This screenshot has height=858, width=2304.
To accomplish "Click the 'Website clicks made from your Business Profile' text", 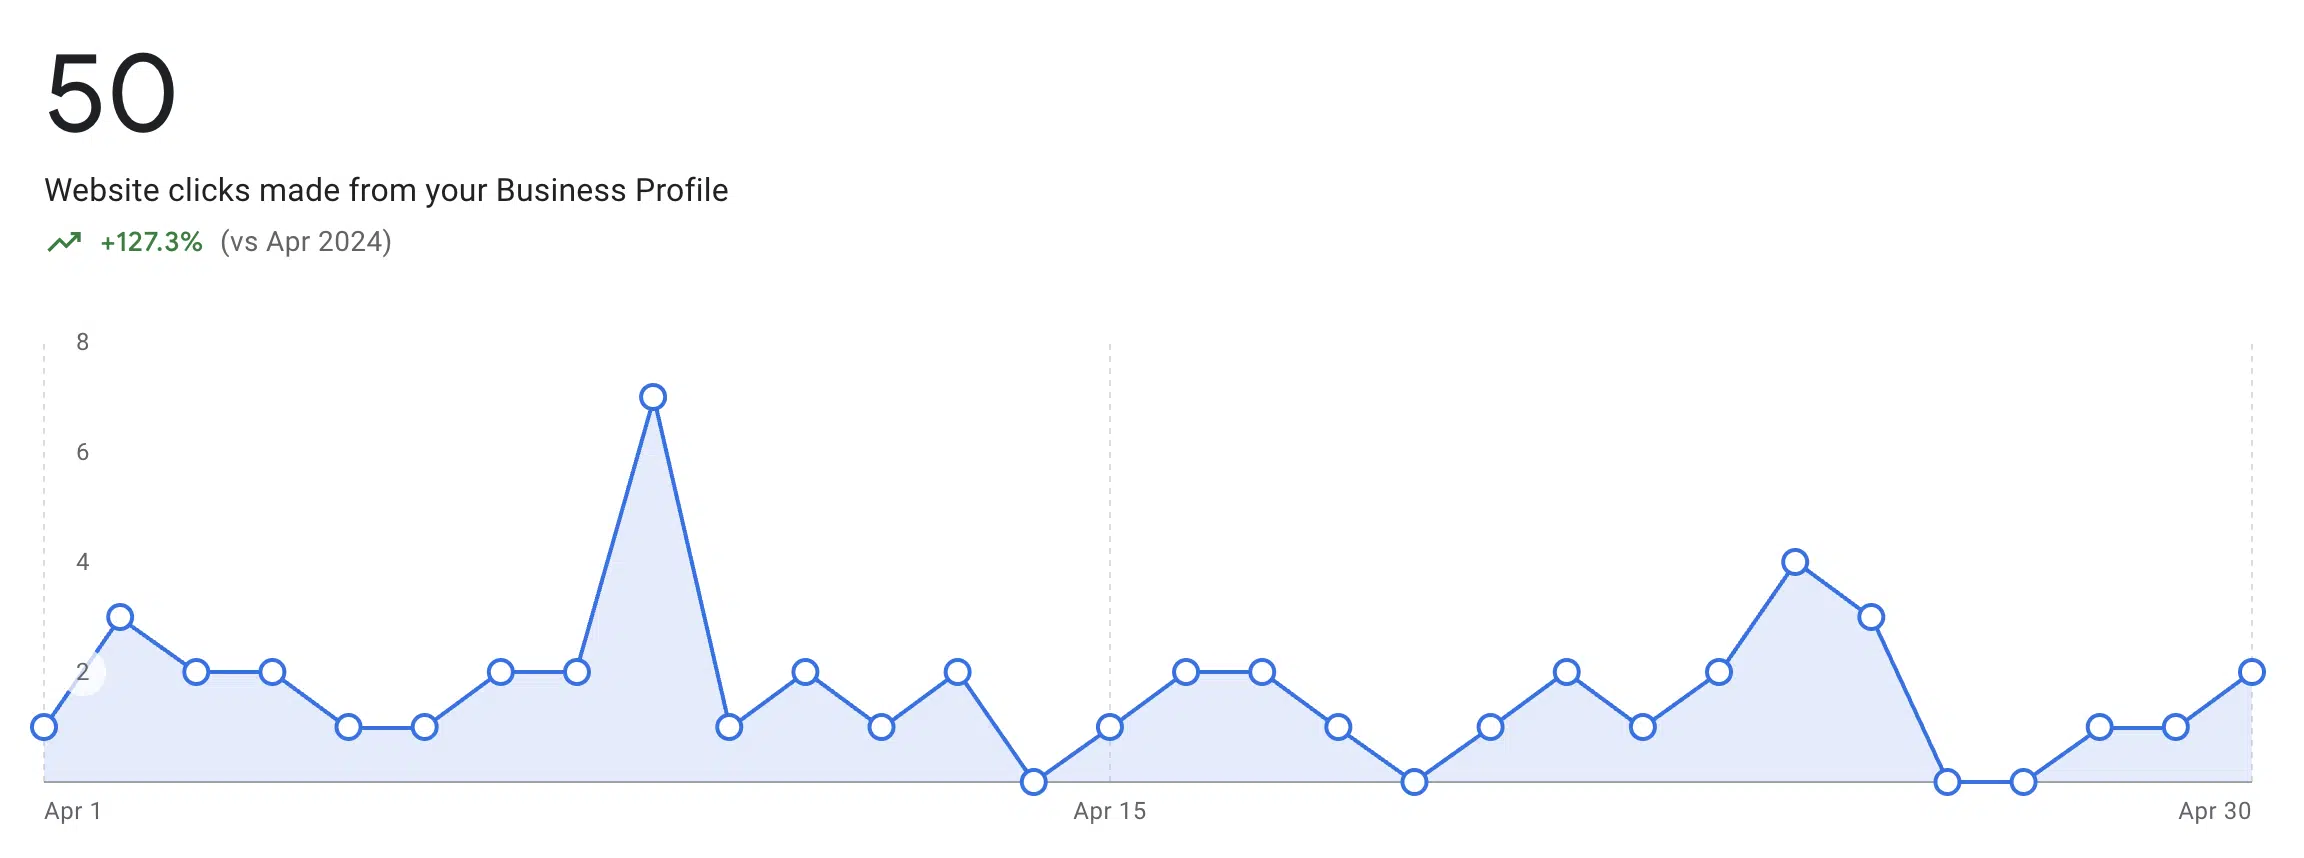I will [x=386, y=190].
